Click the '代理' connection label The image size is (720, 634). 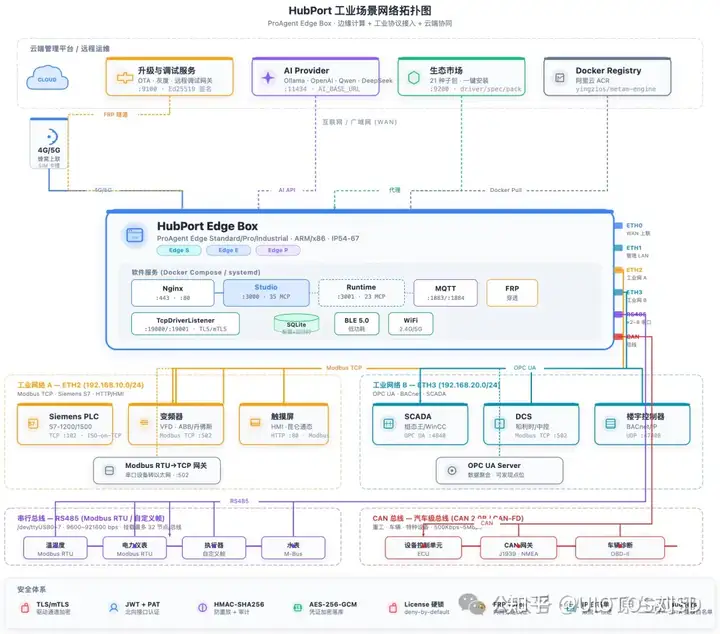point(394,190)
